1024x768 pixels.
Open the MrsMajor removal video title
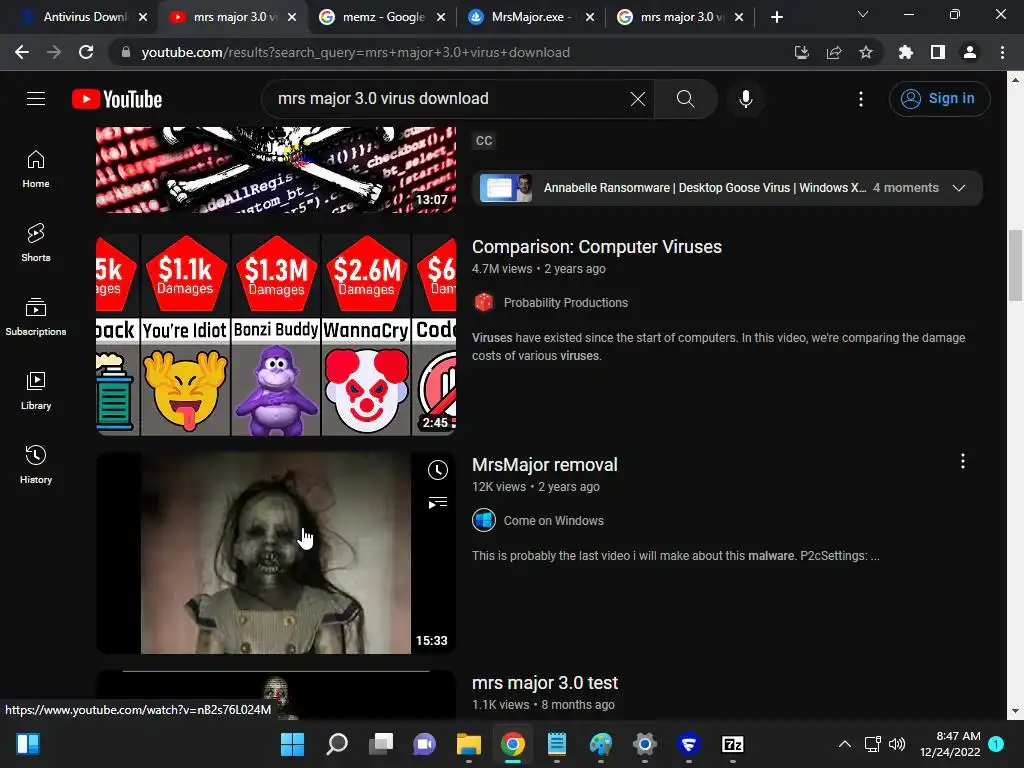[545, 465]
